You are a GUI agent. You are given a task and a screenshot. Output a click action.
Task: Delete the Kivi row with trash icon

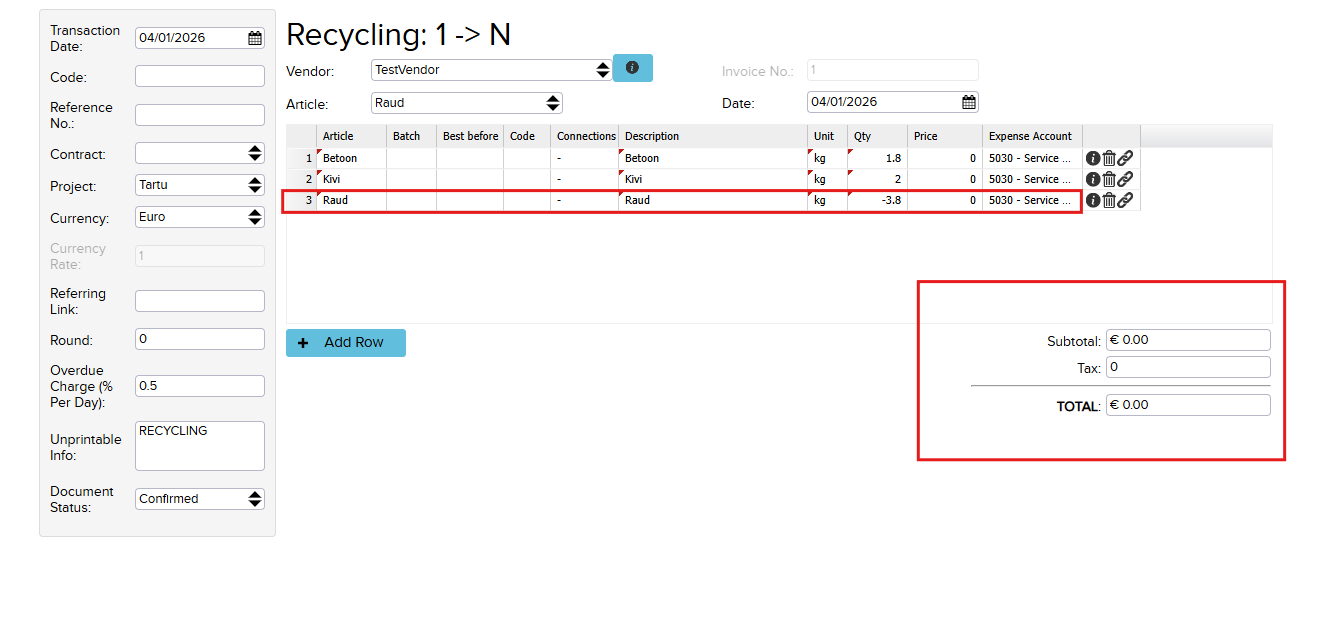coord(1109,179)
